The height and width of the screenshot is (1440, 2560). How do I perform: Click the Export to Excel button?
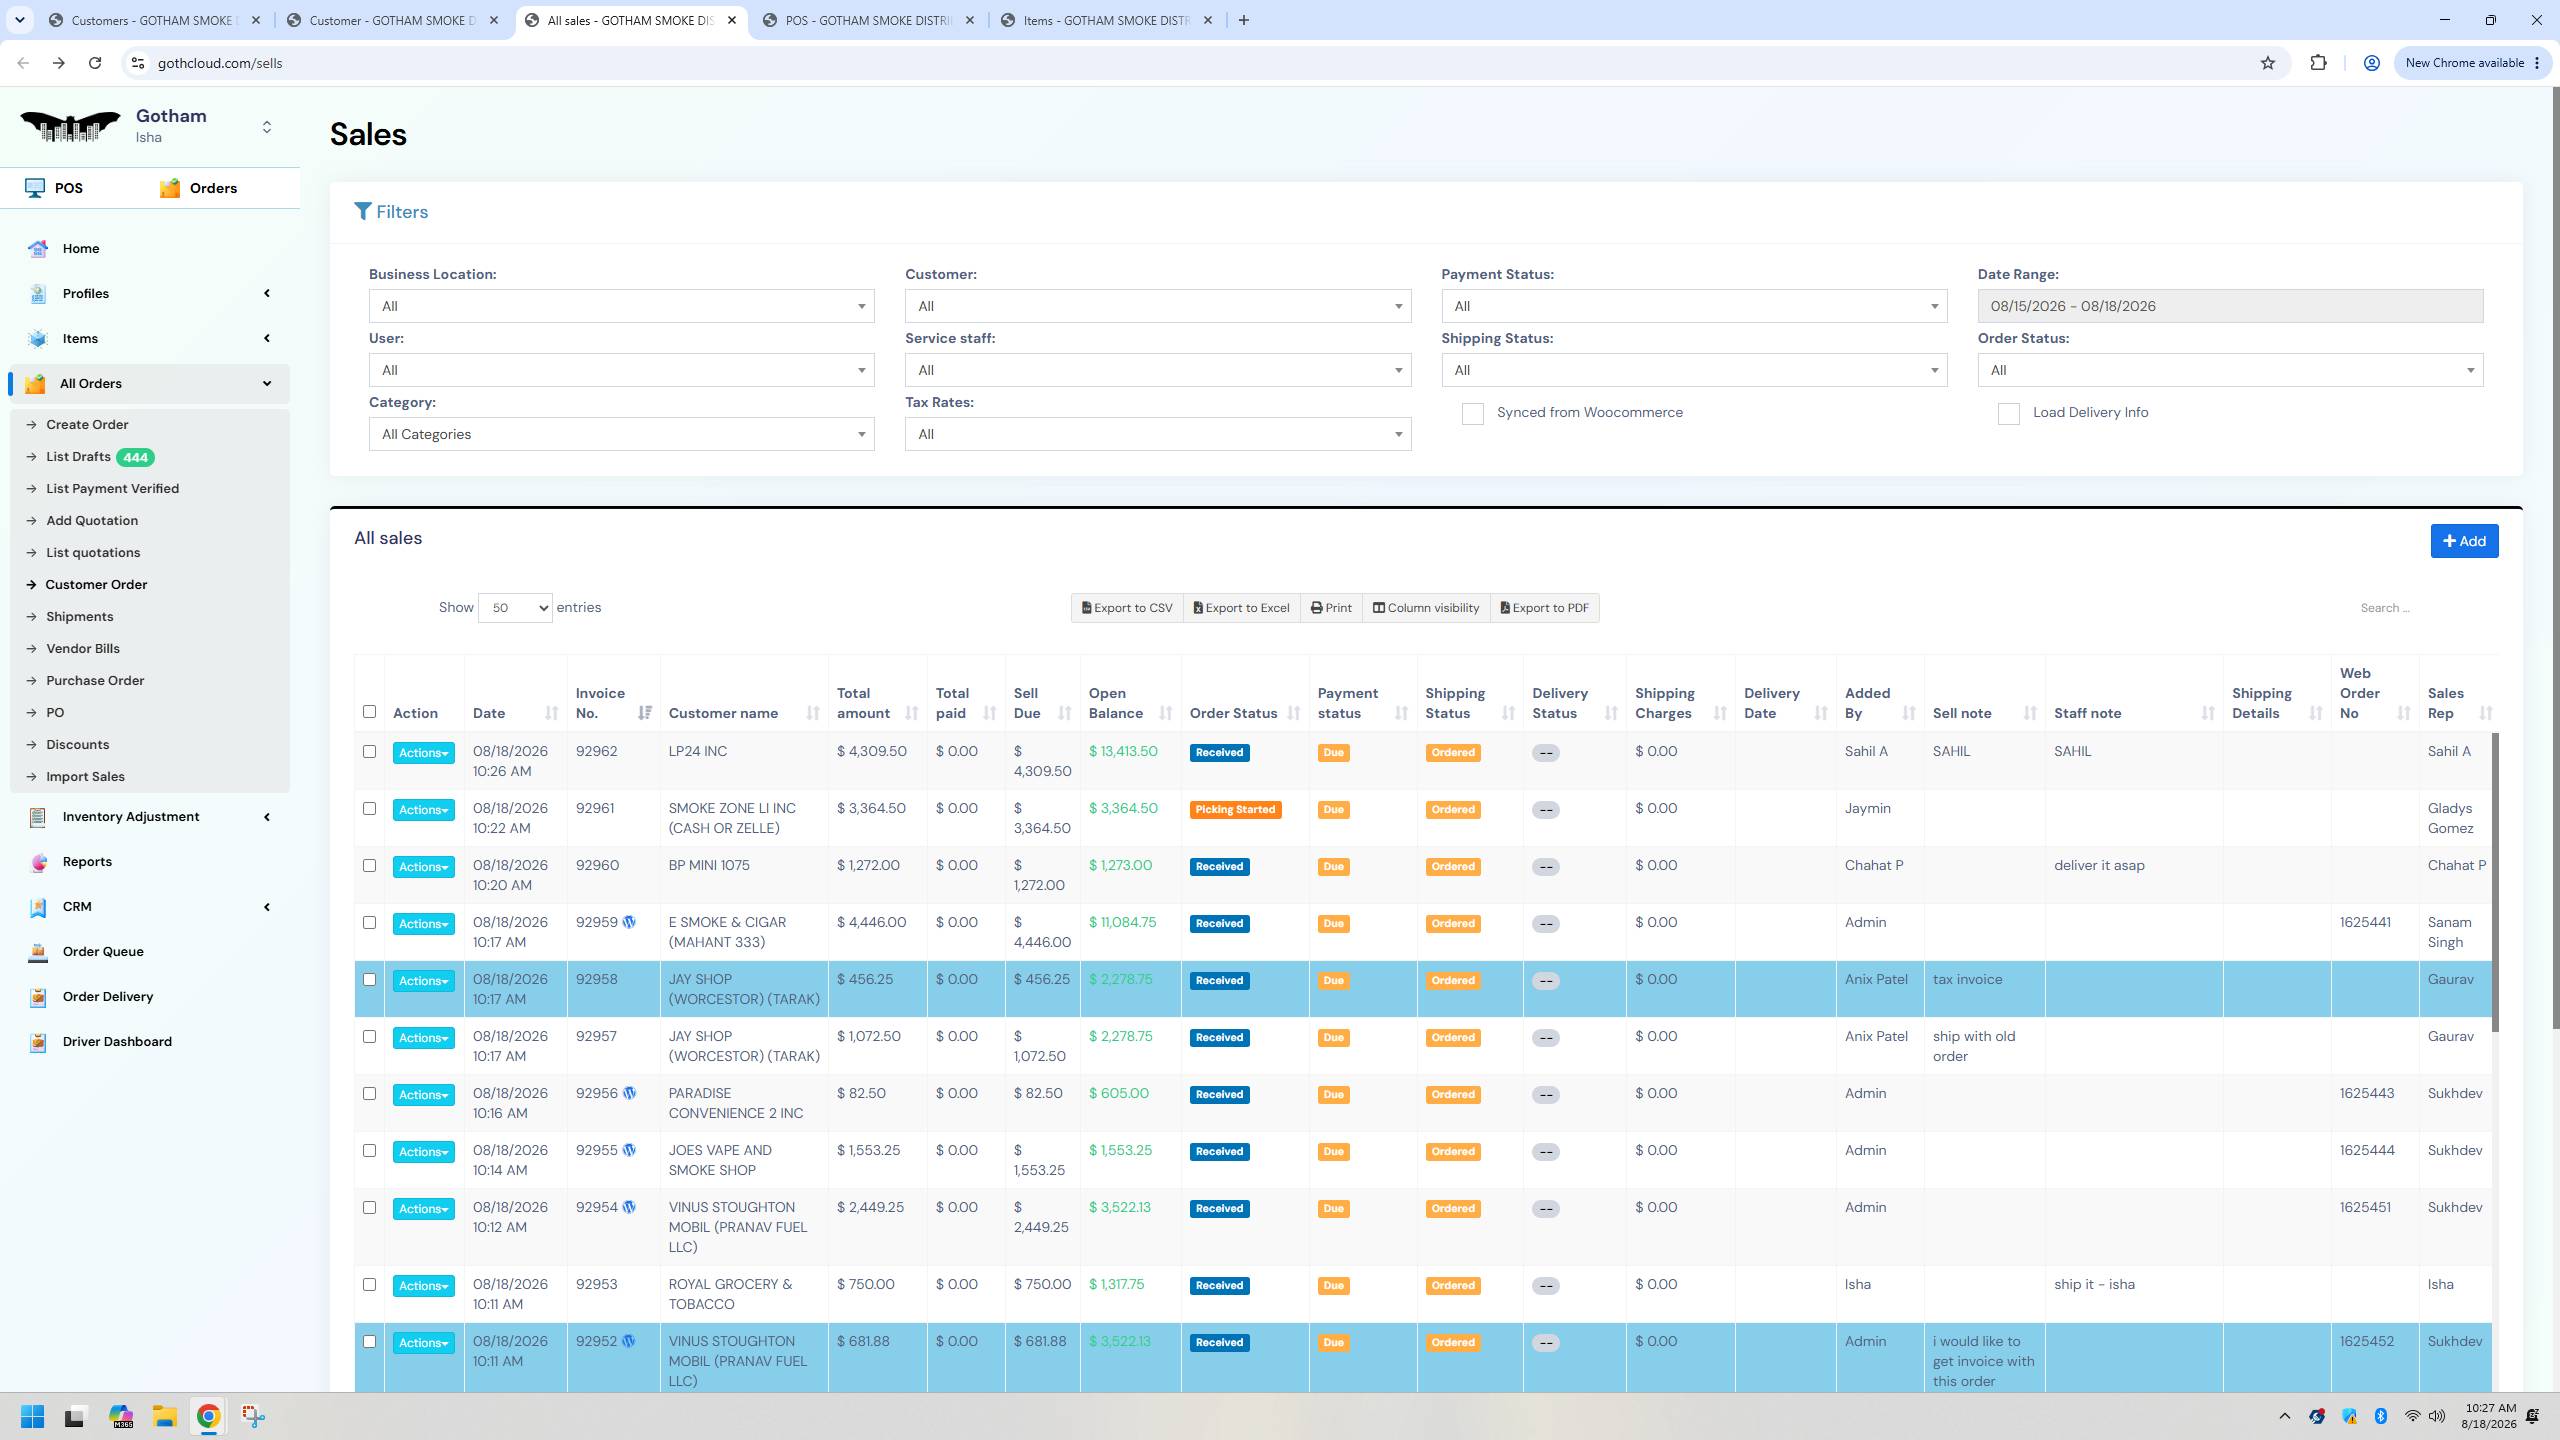coord(1241,608)
